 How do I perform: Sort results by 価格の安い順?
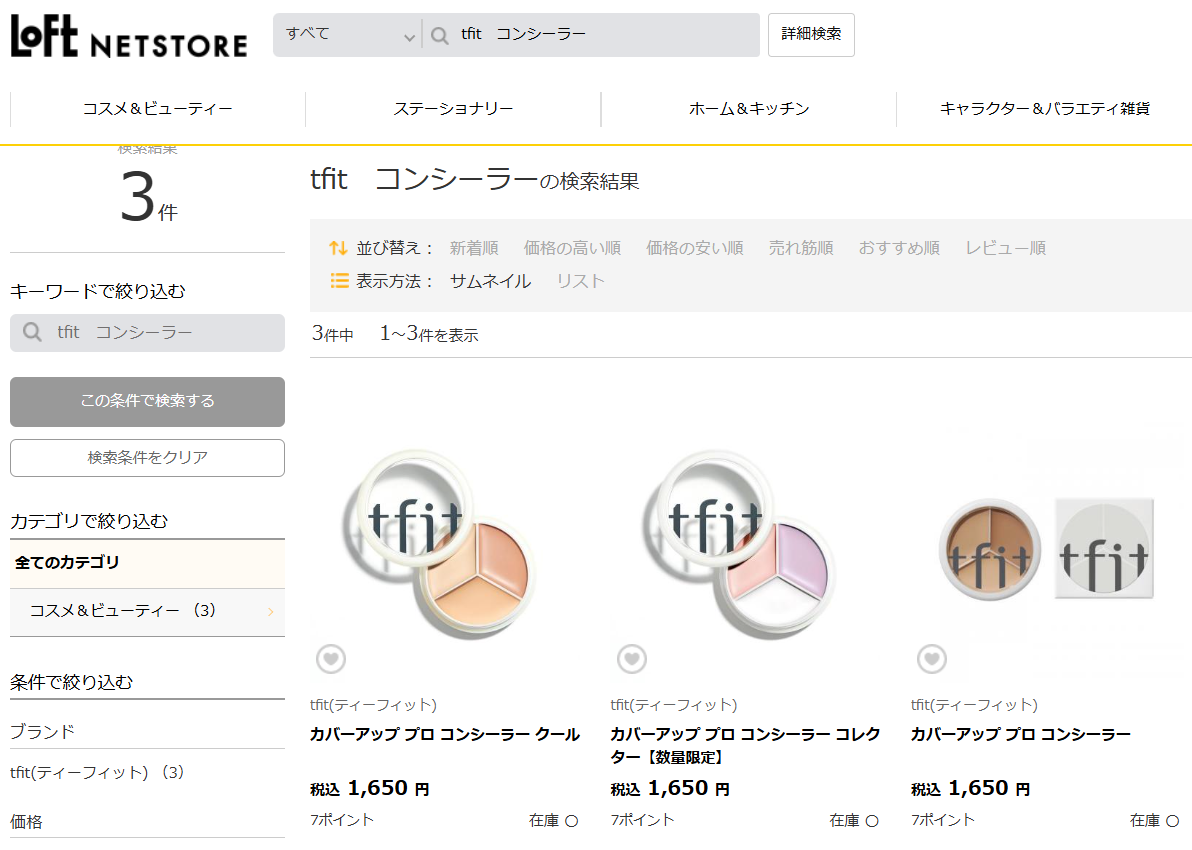click(694, 248)
